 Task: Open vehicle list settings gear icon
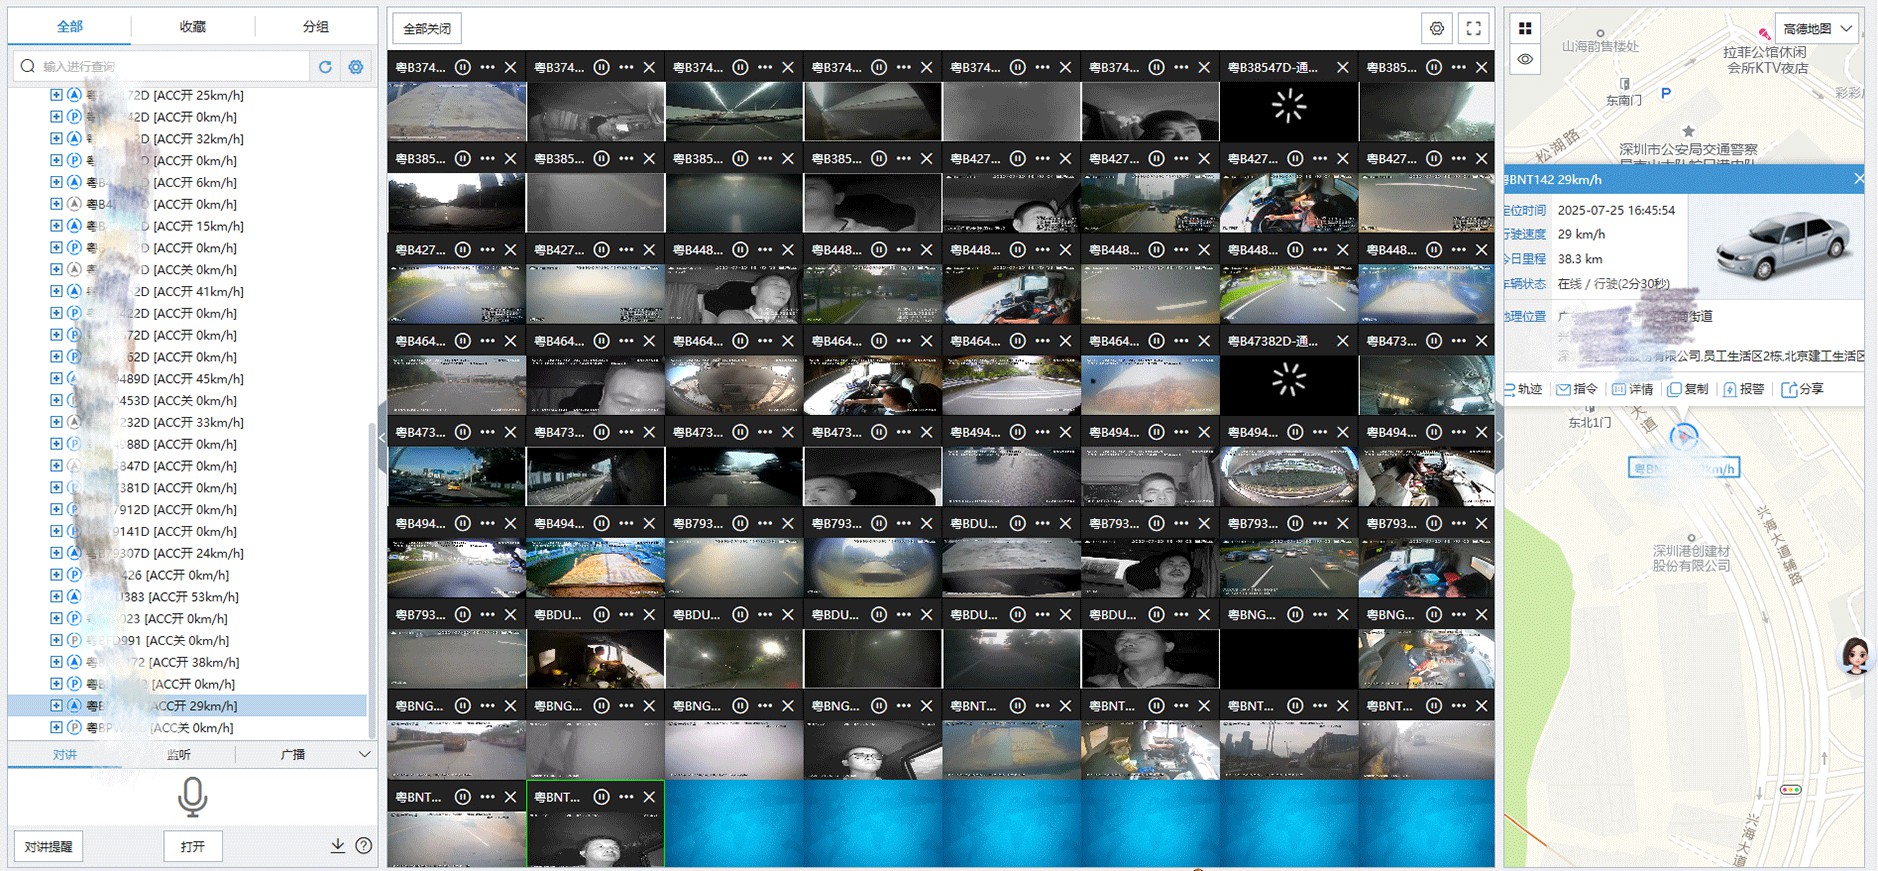coord(356,67)
